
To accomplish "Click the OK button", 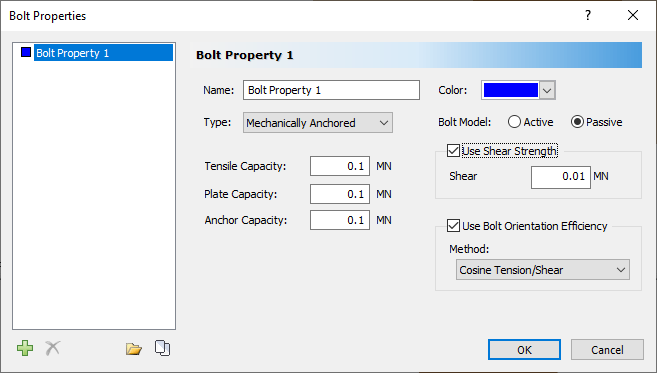I will coord(524,350).
